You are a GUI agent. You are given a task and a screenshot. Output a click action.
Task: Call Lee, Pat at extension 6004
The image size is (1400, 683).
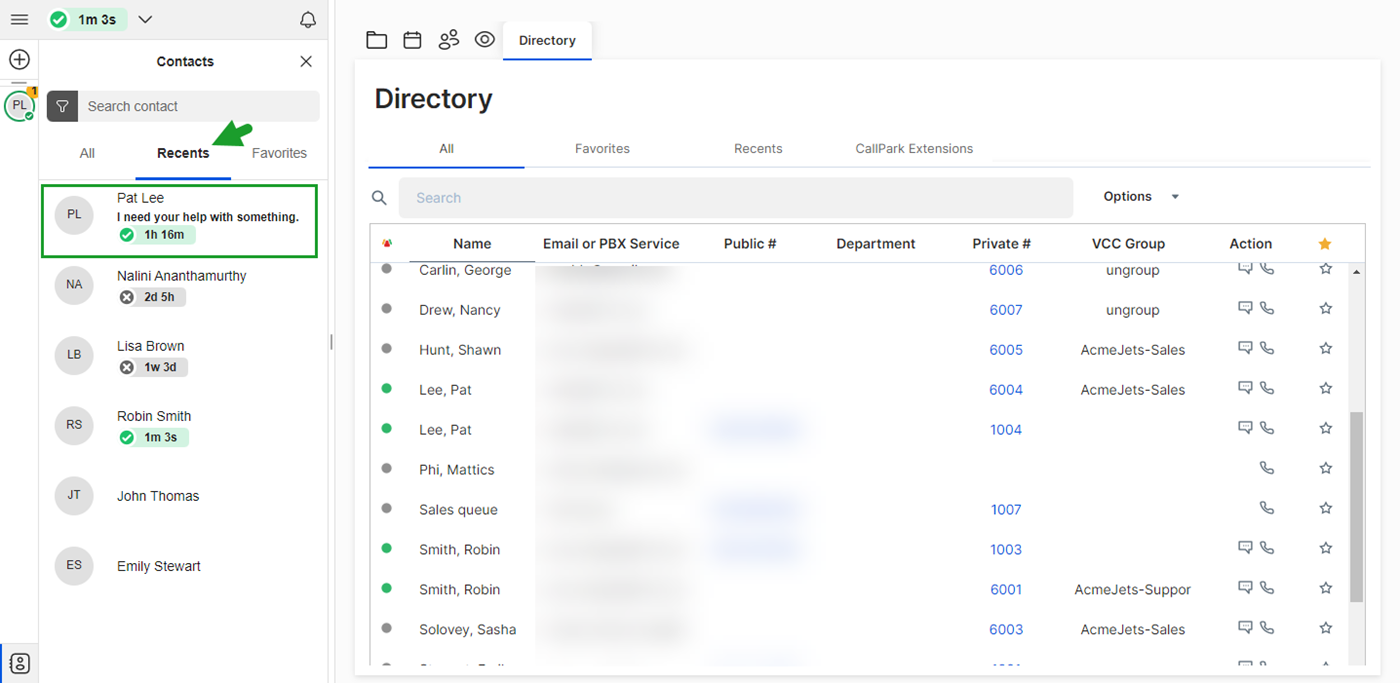pos(1267,389)
